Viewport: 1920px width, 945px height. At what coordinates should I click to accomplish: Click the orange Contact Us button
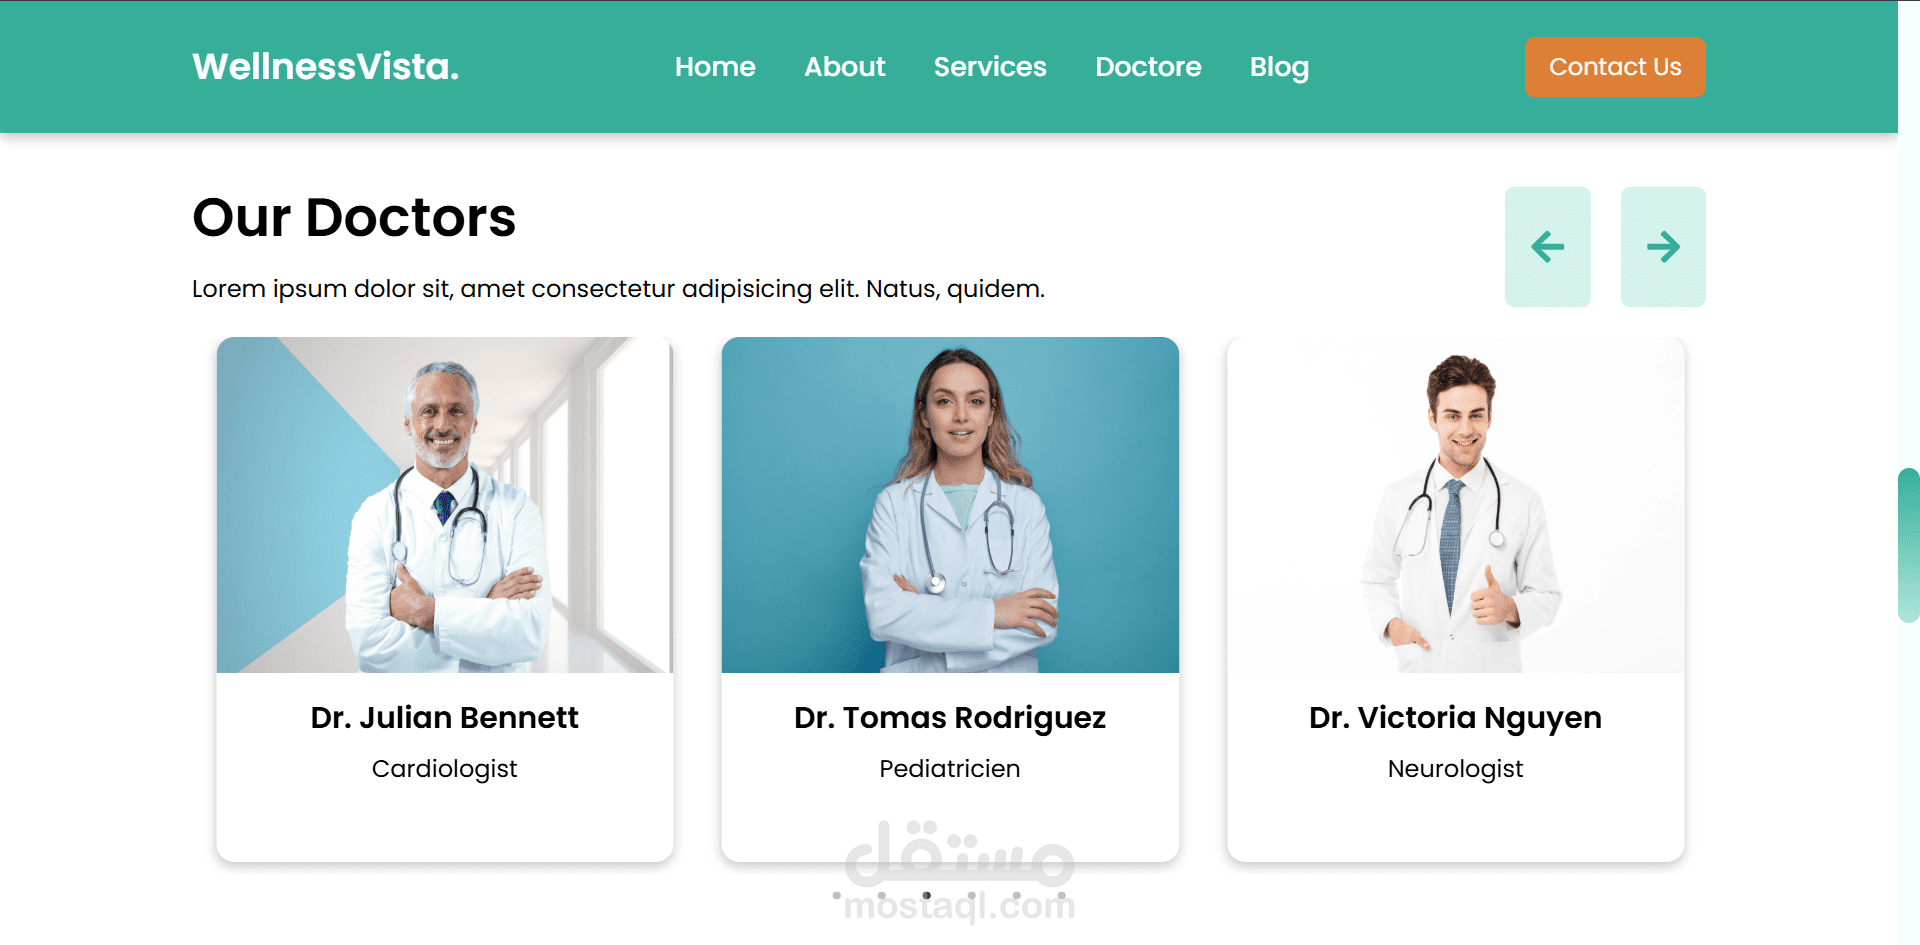coord(1615,67)
